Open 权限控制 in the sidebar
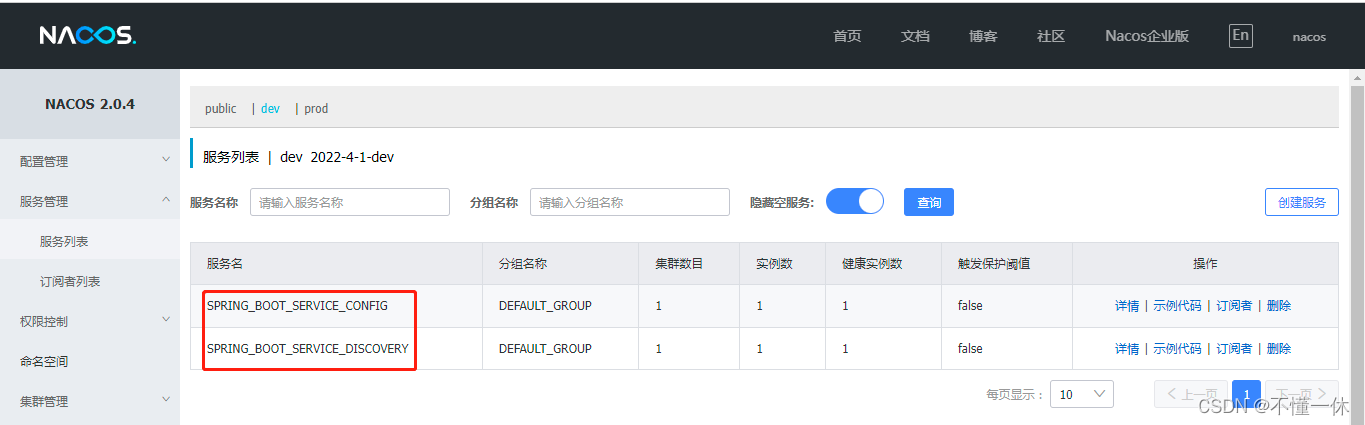Image resolution: width=1365 pixels, height=425 pixels. [x=44, y=321]
